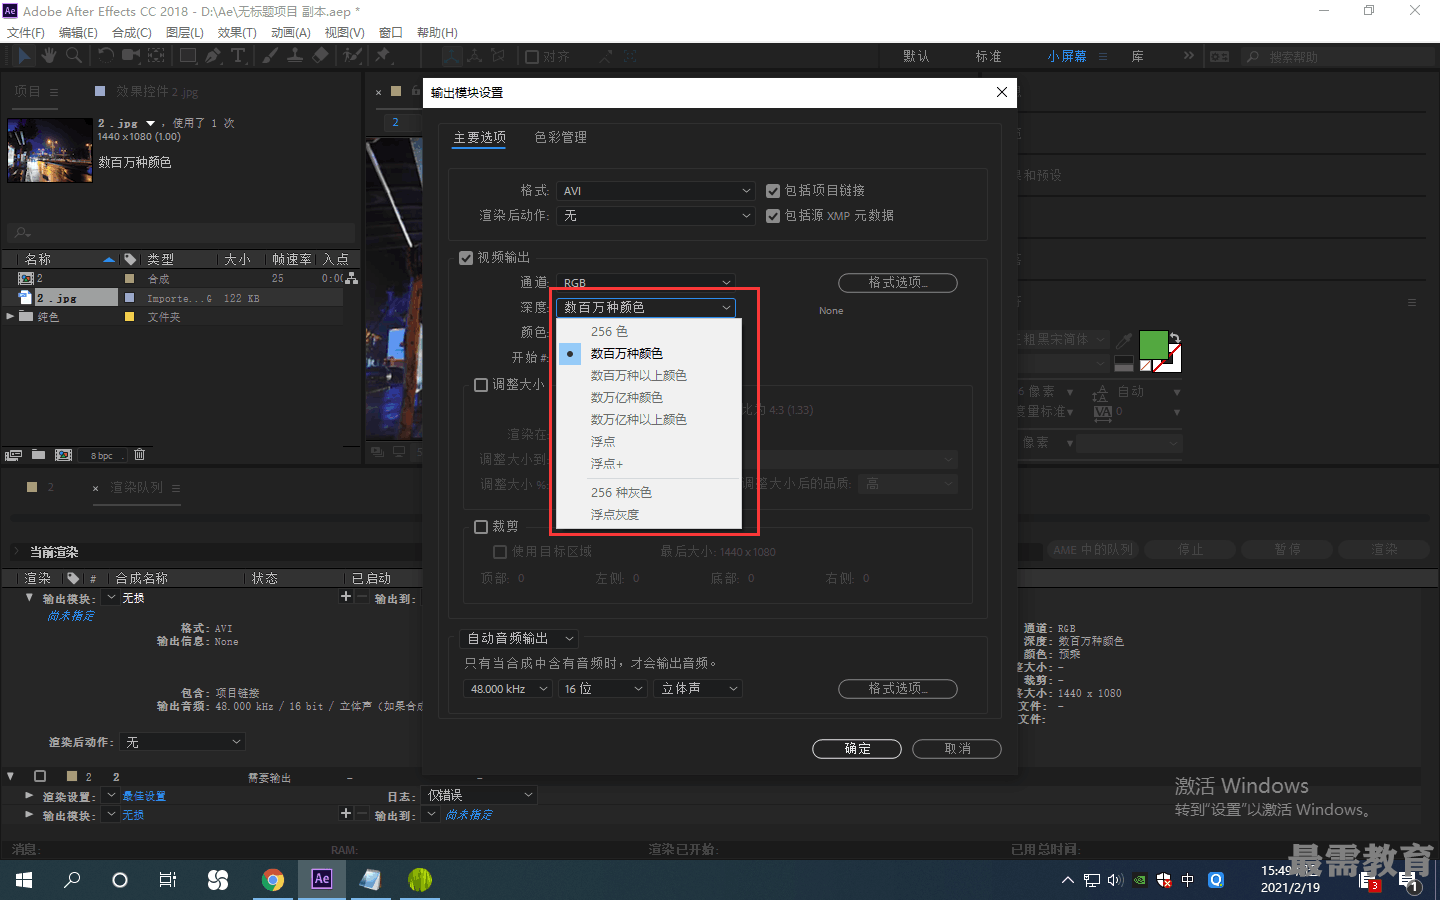Open the 合成(C) menu
The width and height of the screenshot is (1440, 900).
coord(132,33)
